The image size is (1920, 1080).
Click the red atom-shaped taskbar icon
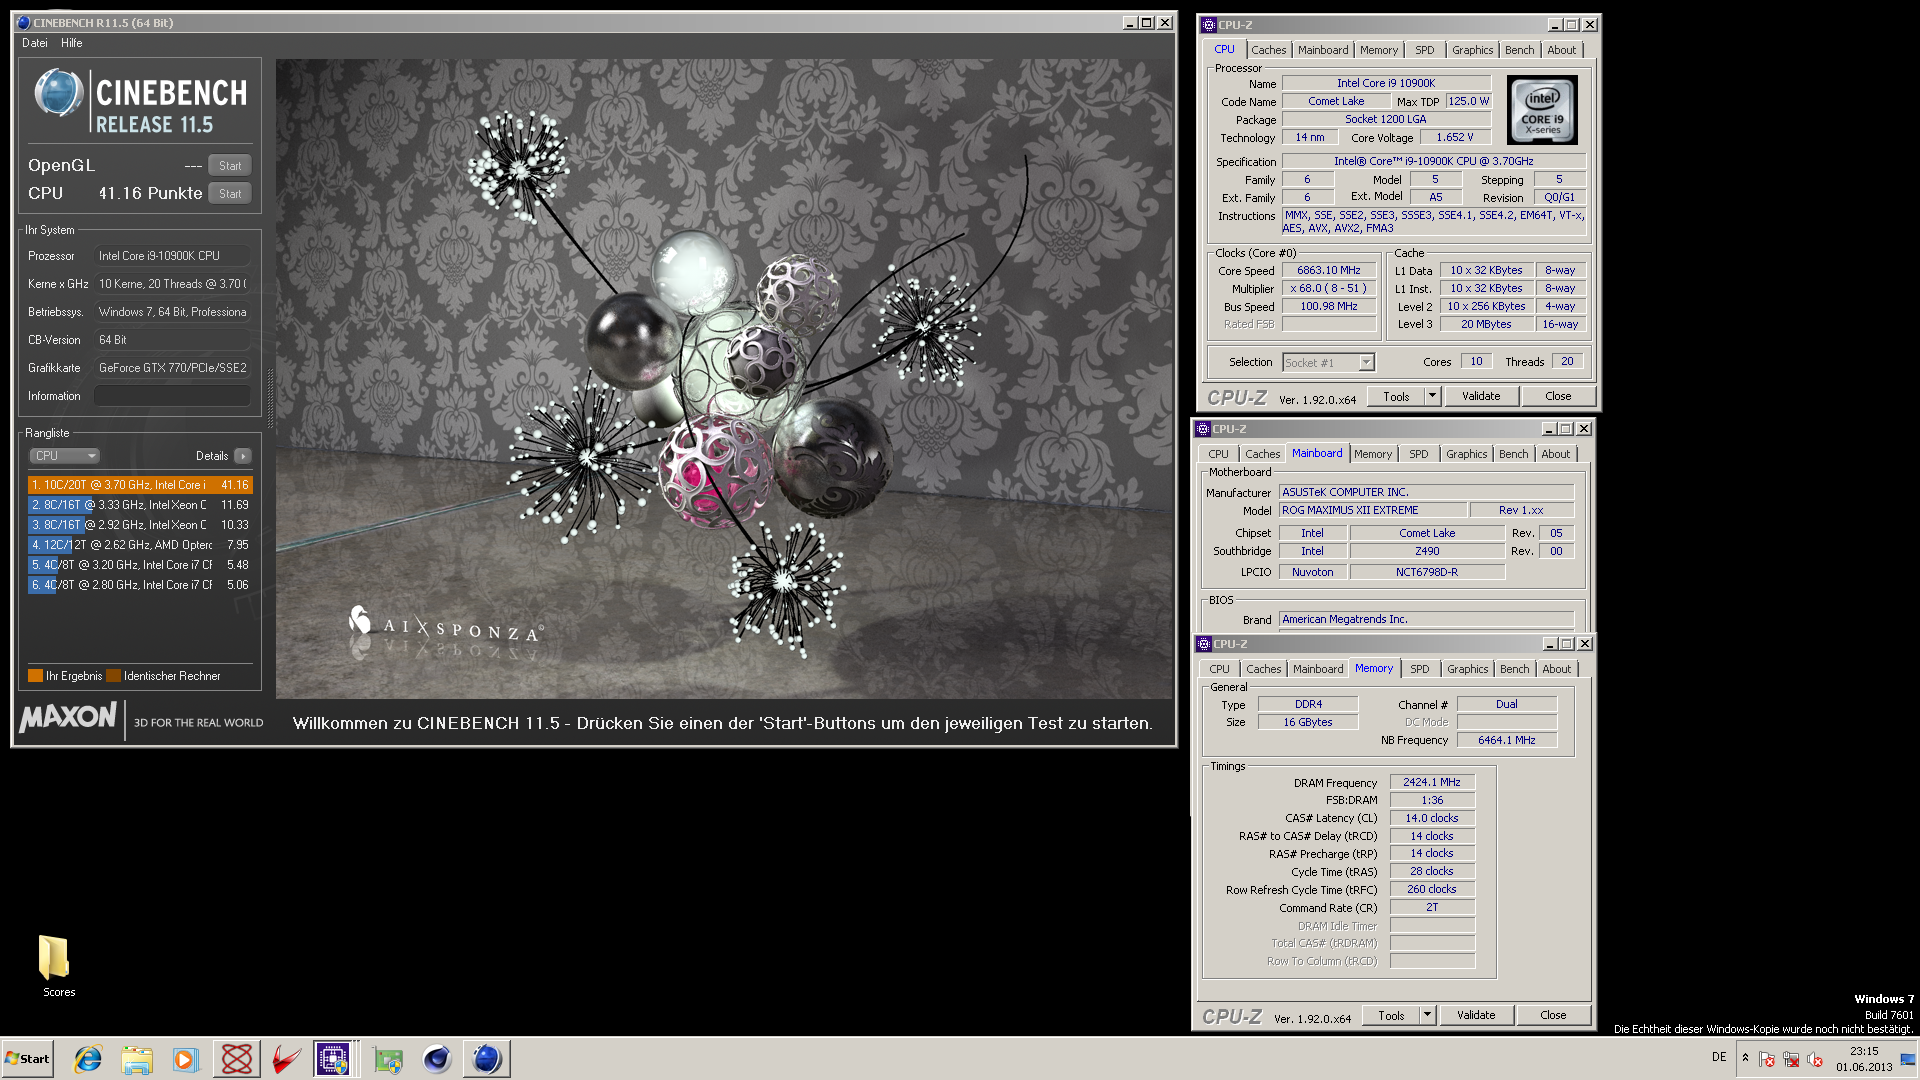(237, 1059)
